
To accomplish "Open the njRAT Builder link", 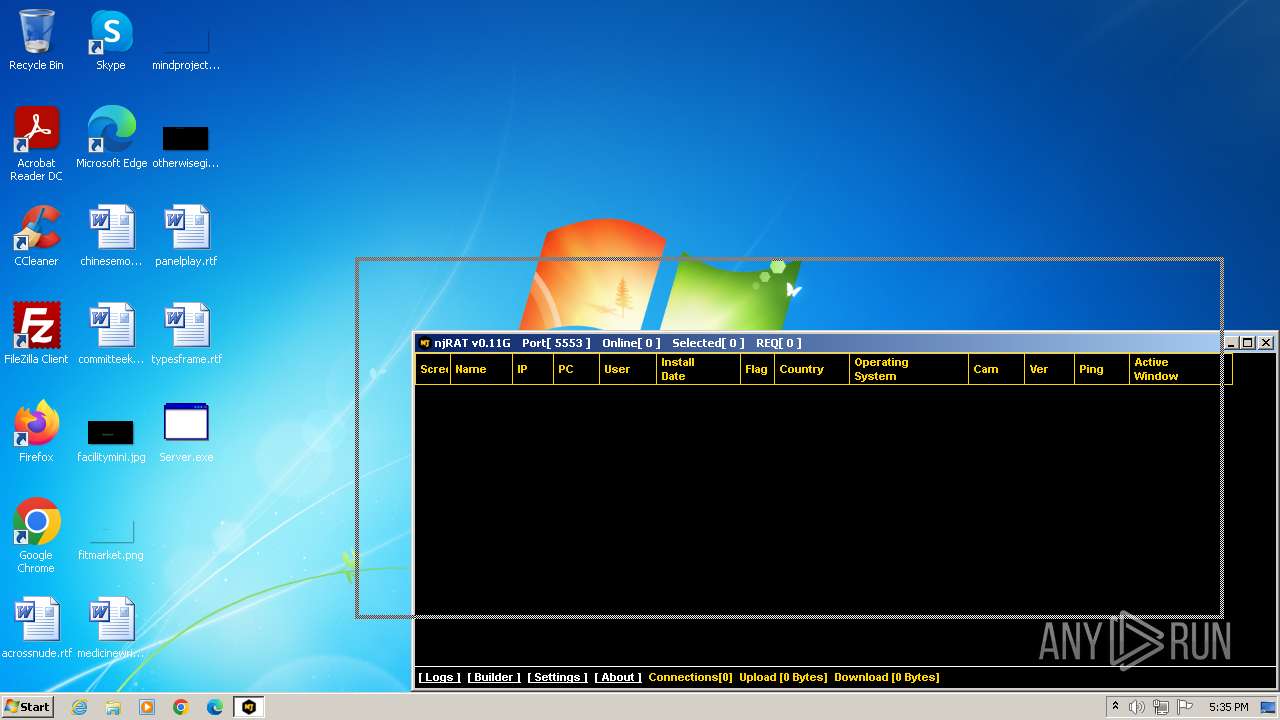I will 494,677.
